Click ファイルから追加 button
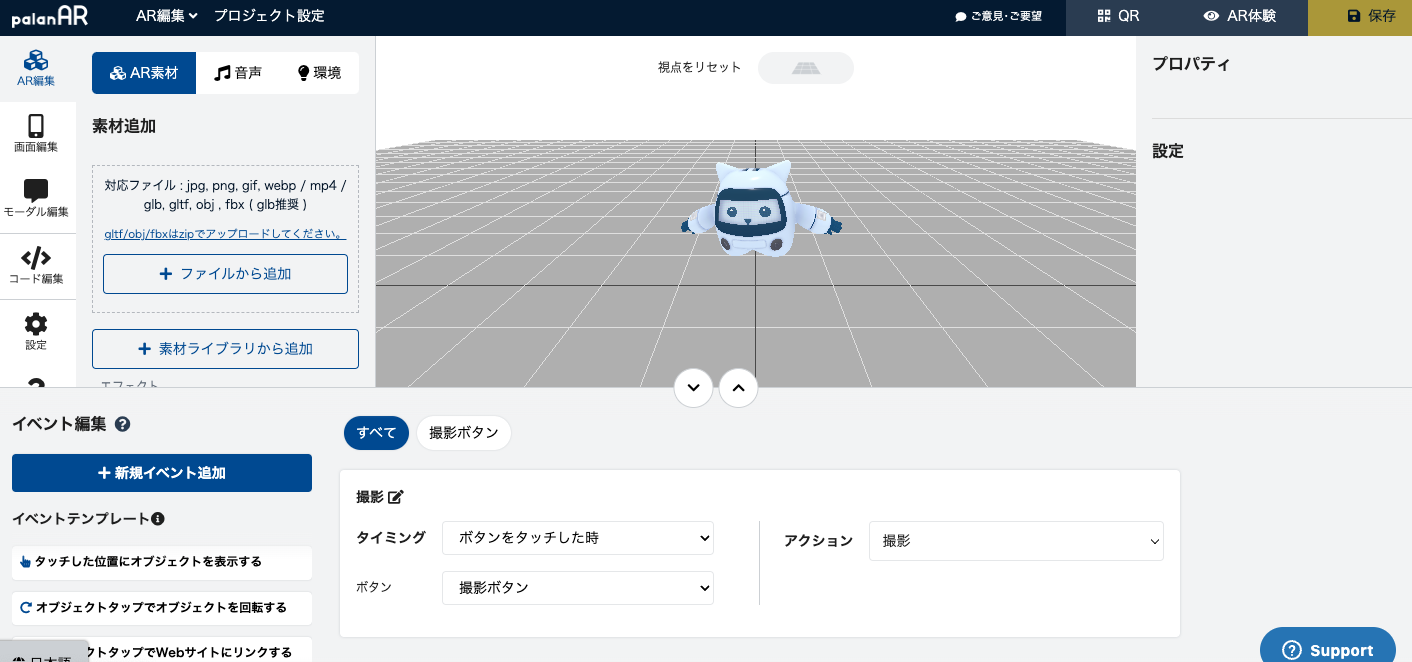 coord(225,274)
